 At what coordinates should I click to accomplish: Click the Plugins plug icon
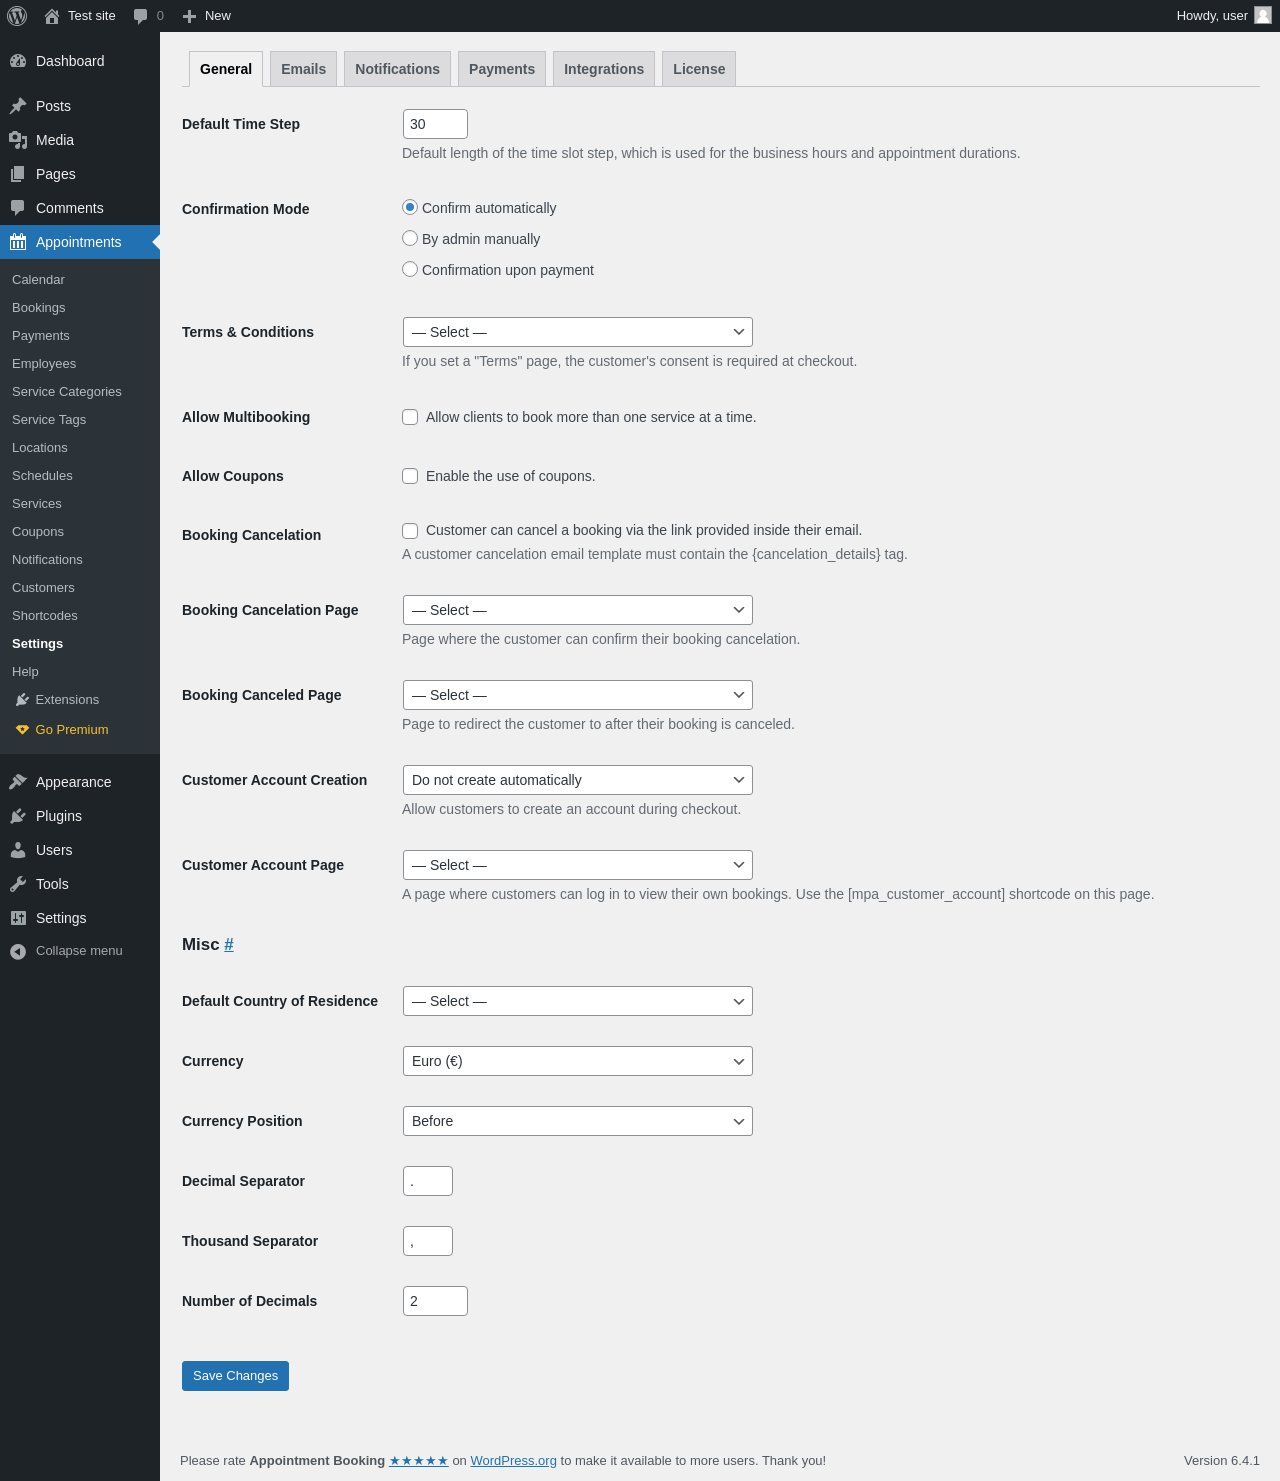tap(18, 816)
